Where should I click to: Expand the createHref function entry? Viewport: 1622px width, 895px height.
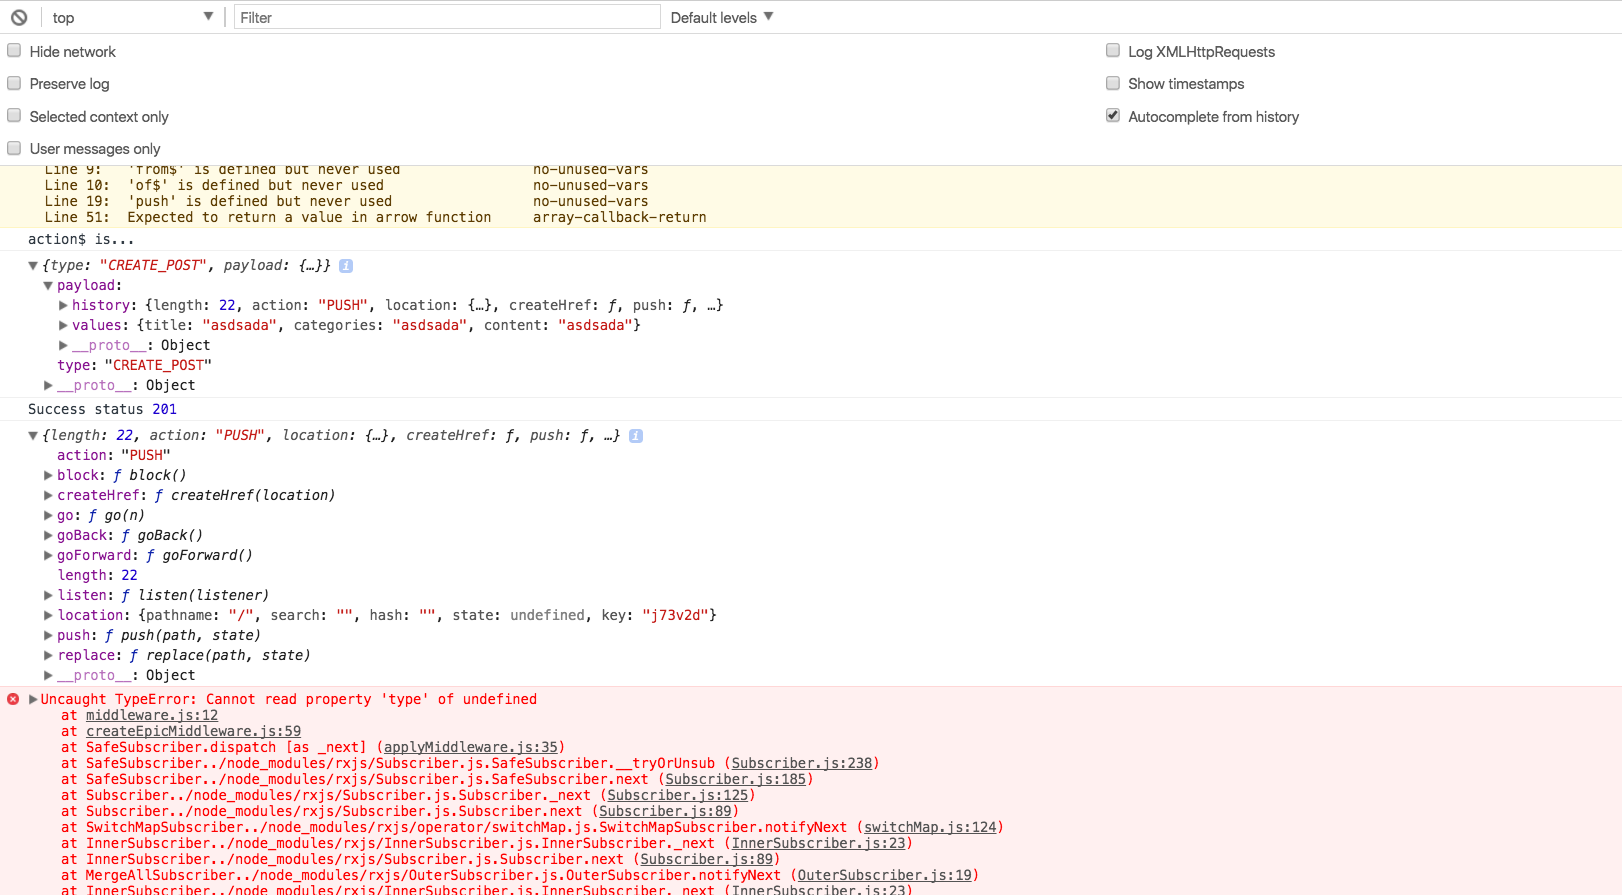click(48, 496)
